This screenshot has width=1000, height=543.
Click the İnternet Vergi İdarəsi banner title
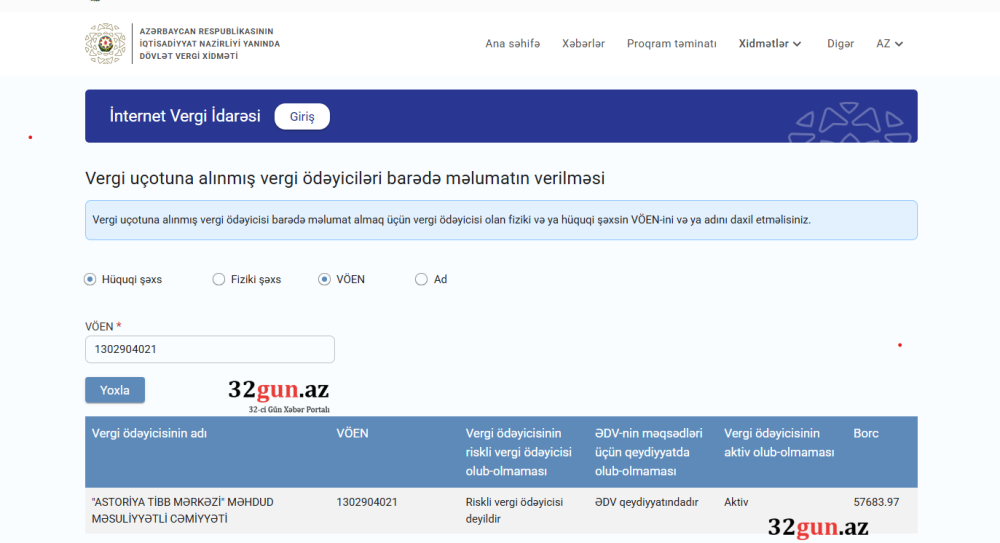[x=185, y=116]
